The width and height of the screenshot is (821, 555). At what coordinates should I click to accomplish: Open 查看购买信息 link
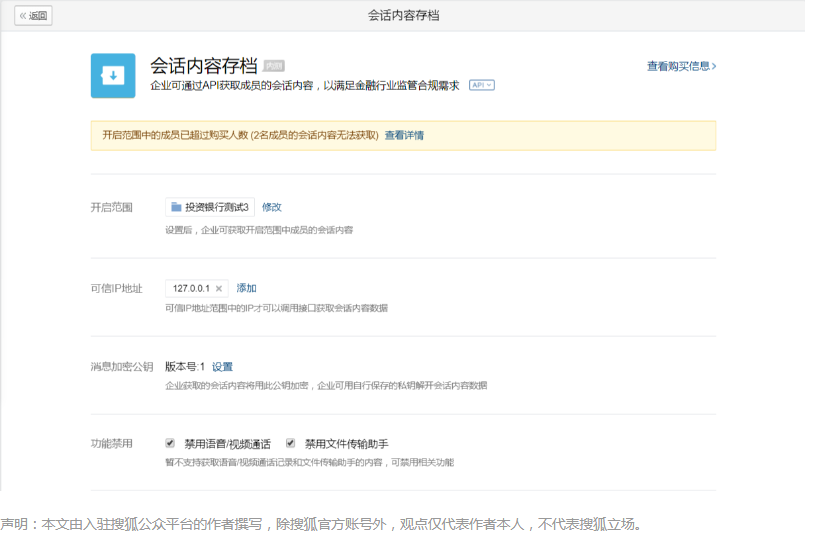[682, 66]
